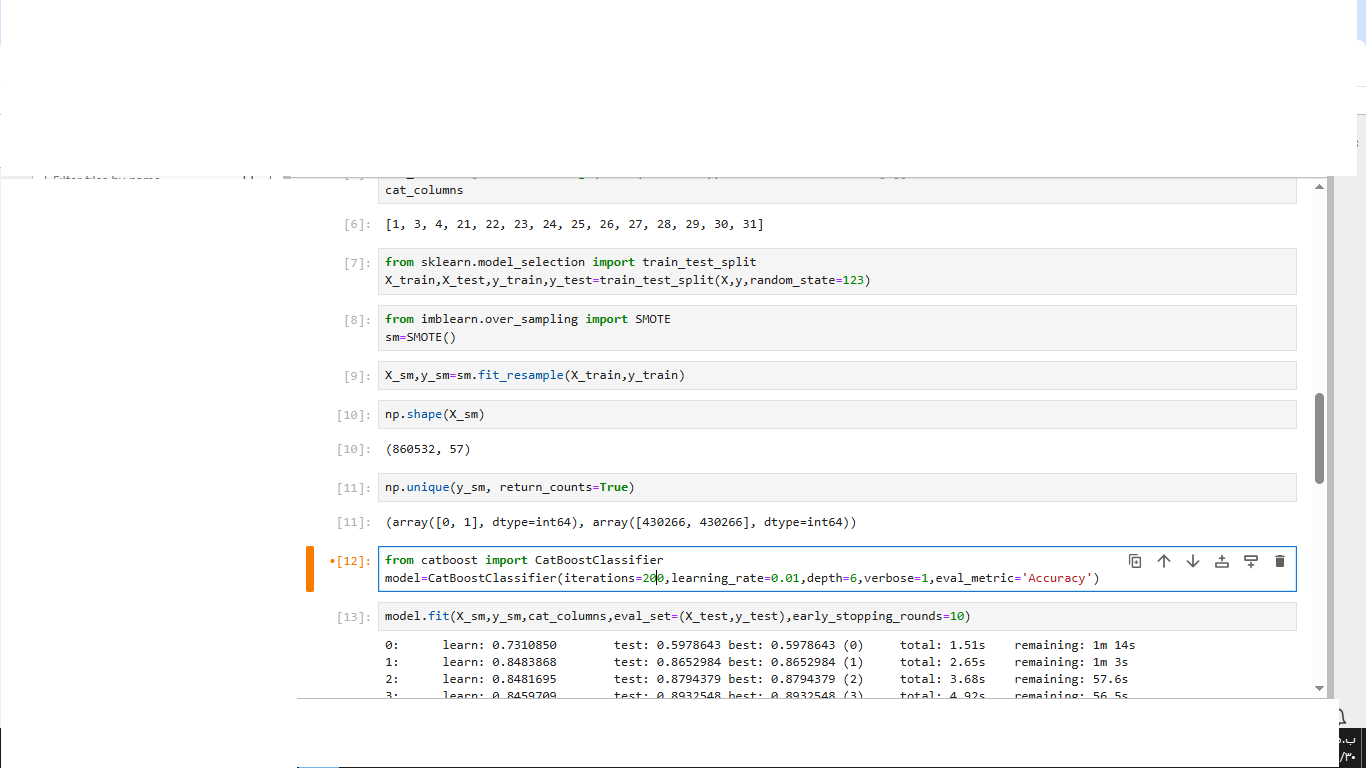Click the notebook vertical scrollbar thumb
The width and height of the screenshot is (1366, 768).
pyautogui.click(x=1319, y=438)
